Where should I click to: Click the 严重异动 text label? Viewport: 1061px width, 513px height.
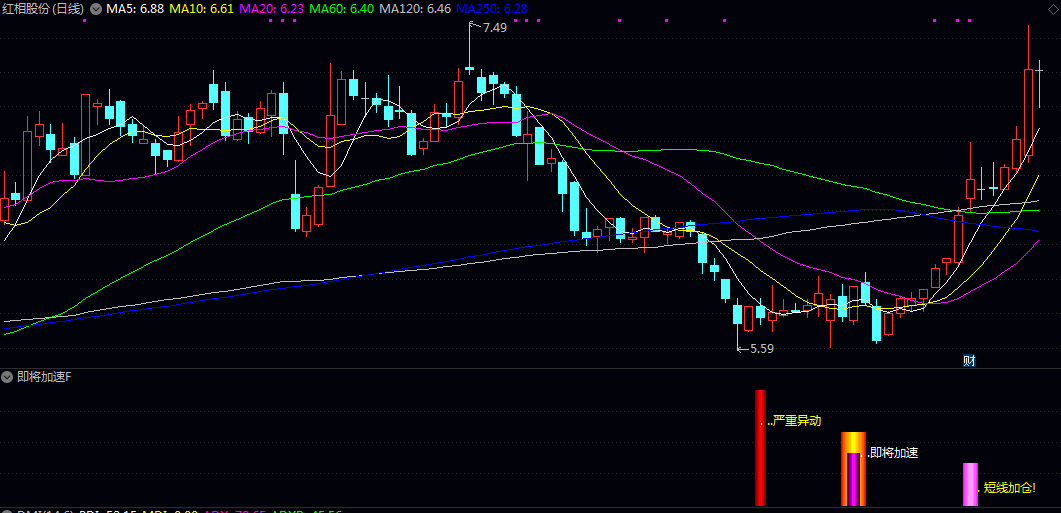pyautogui.click(x=796, y=421)
